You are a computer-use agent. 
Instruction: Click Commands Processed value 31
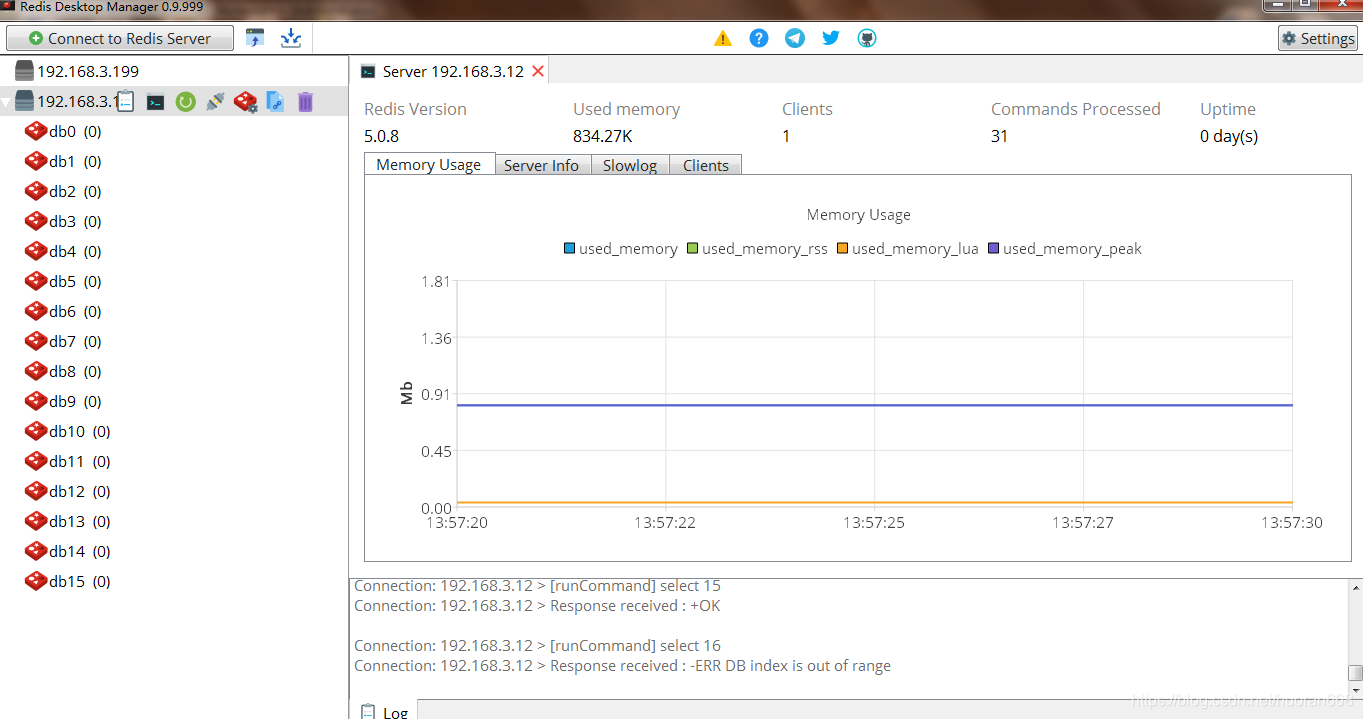tap(1000, 136)
